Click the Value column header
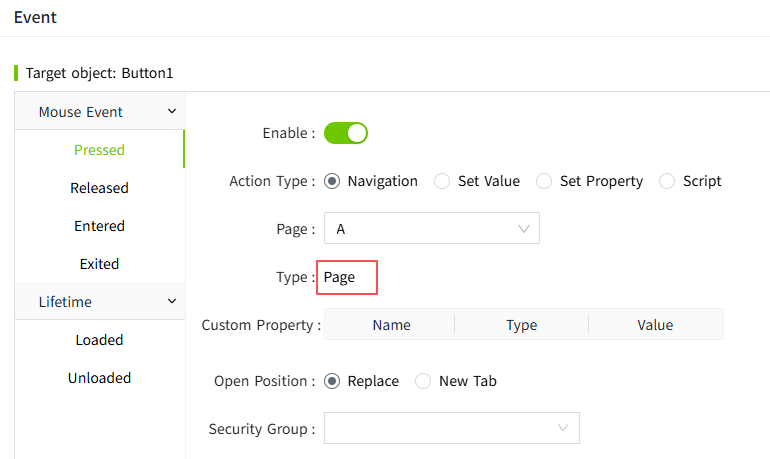 click(x=655, y=325)
